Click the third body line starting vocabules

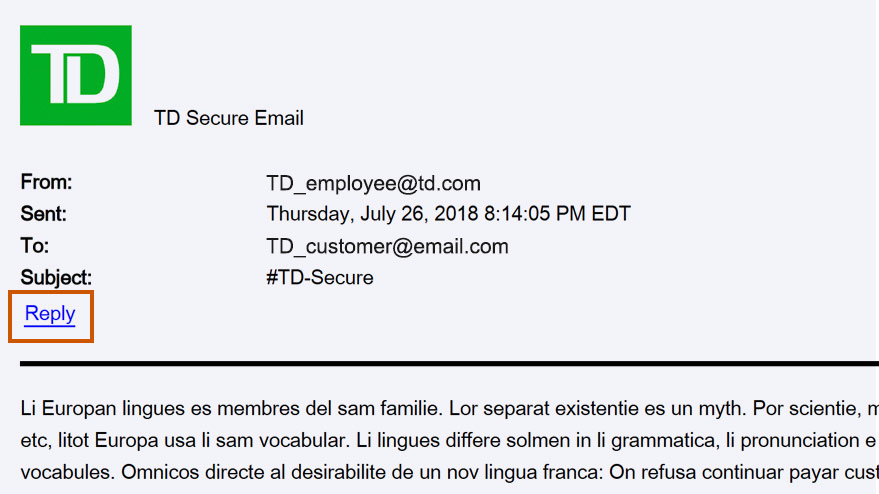[x=450, y=472]
